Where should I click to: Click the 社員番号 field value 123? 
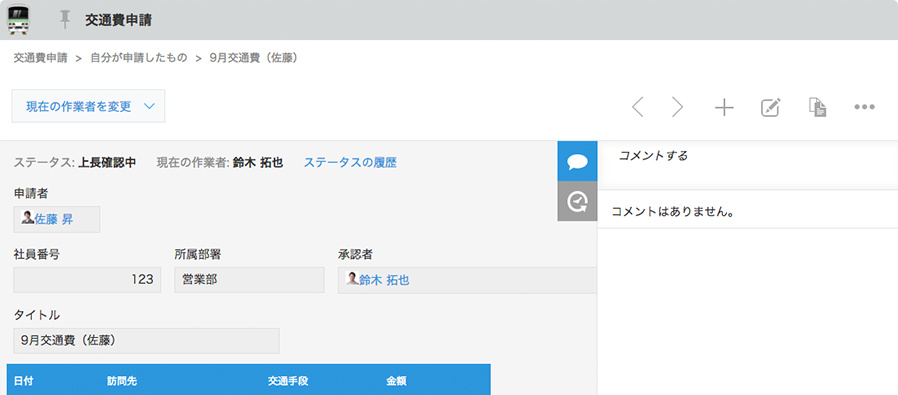click(x=87, y=280)
